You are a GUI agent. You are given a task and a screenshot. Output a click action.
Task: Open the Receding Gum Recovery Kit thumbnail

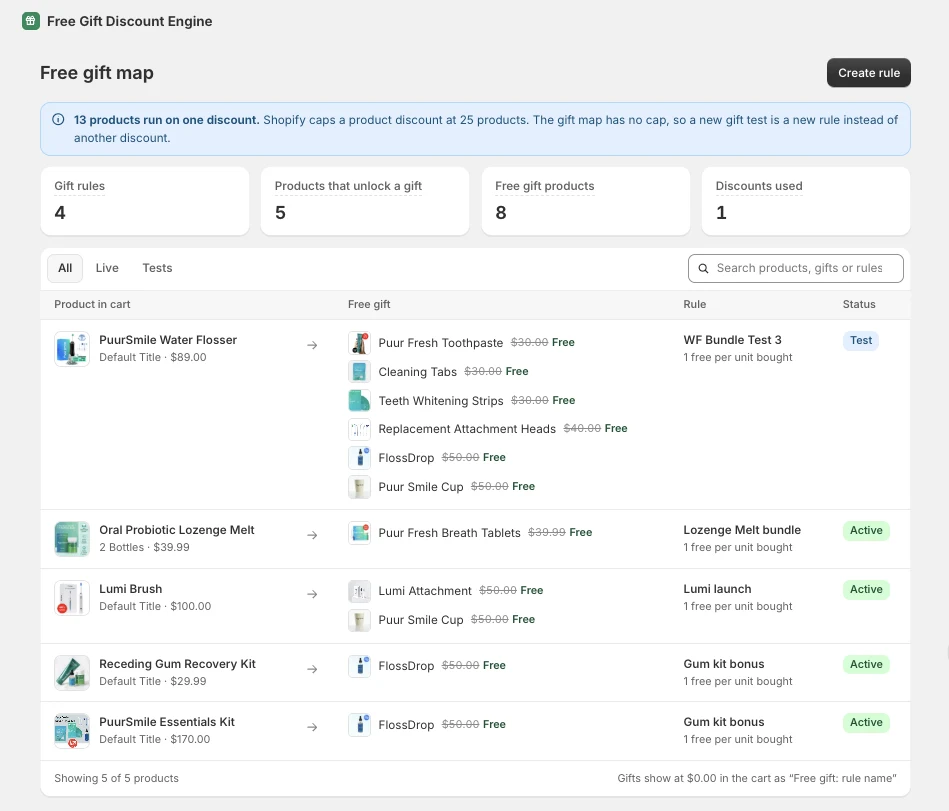[x=72, y=672]
